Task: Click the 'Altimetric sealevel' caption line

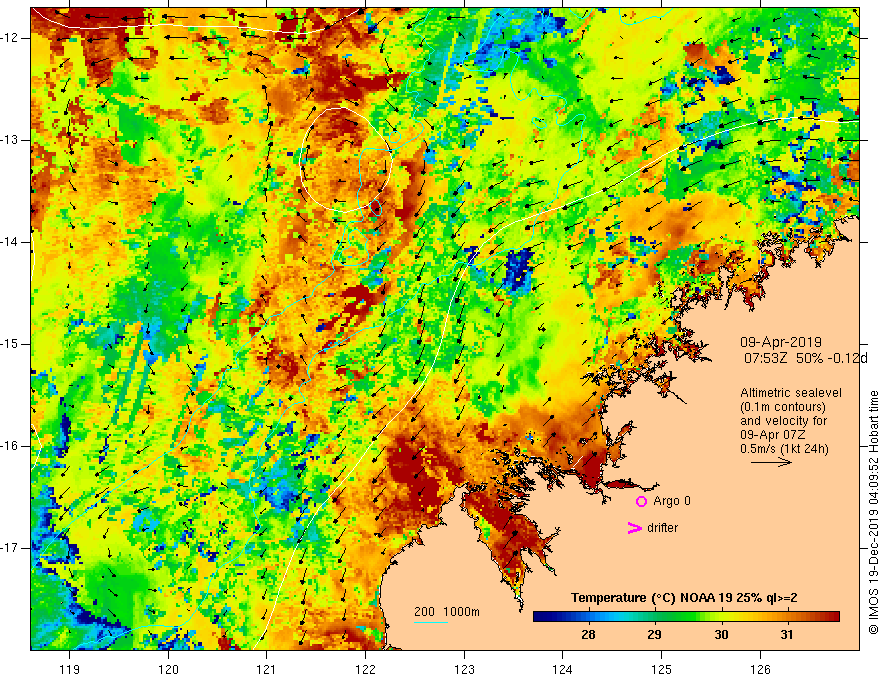Action: tap(791, 393)
